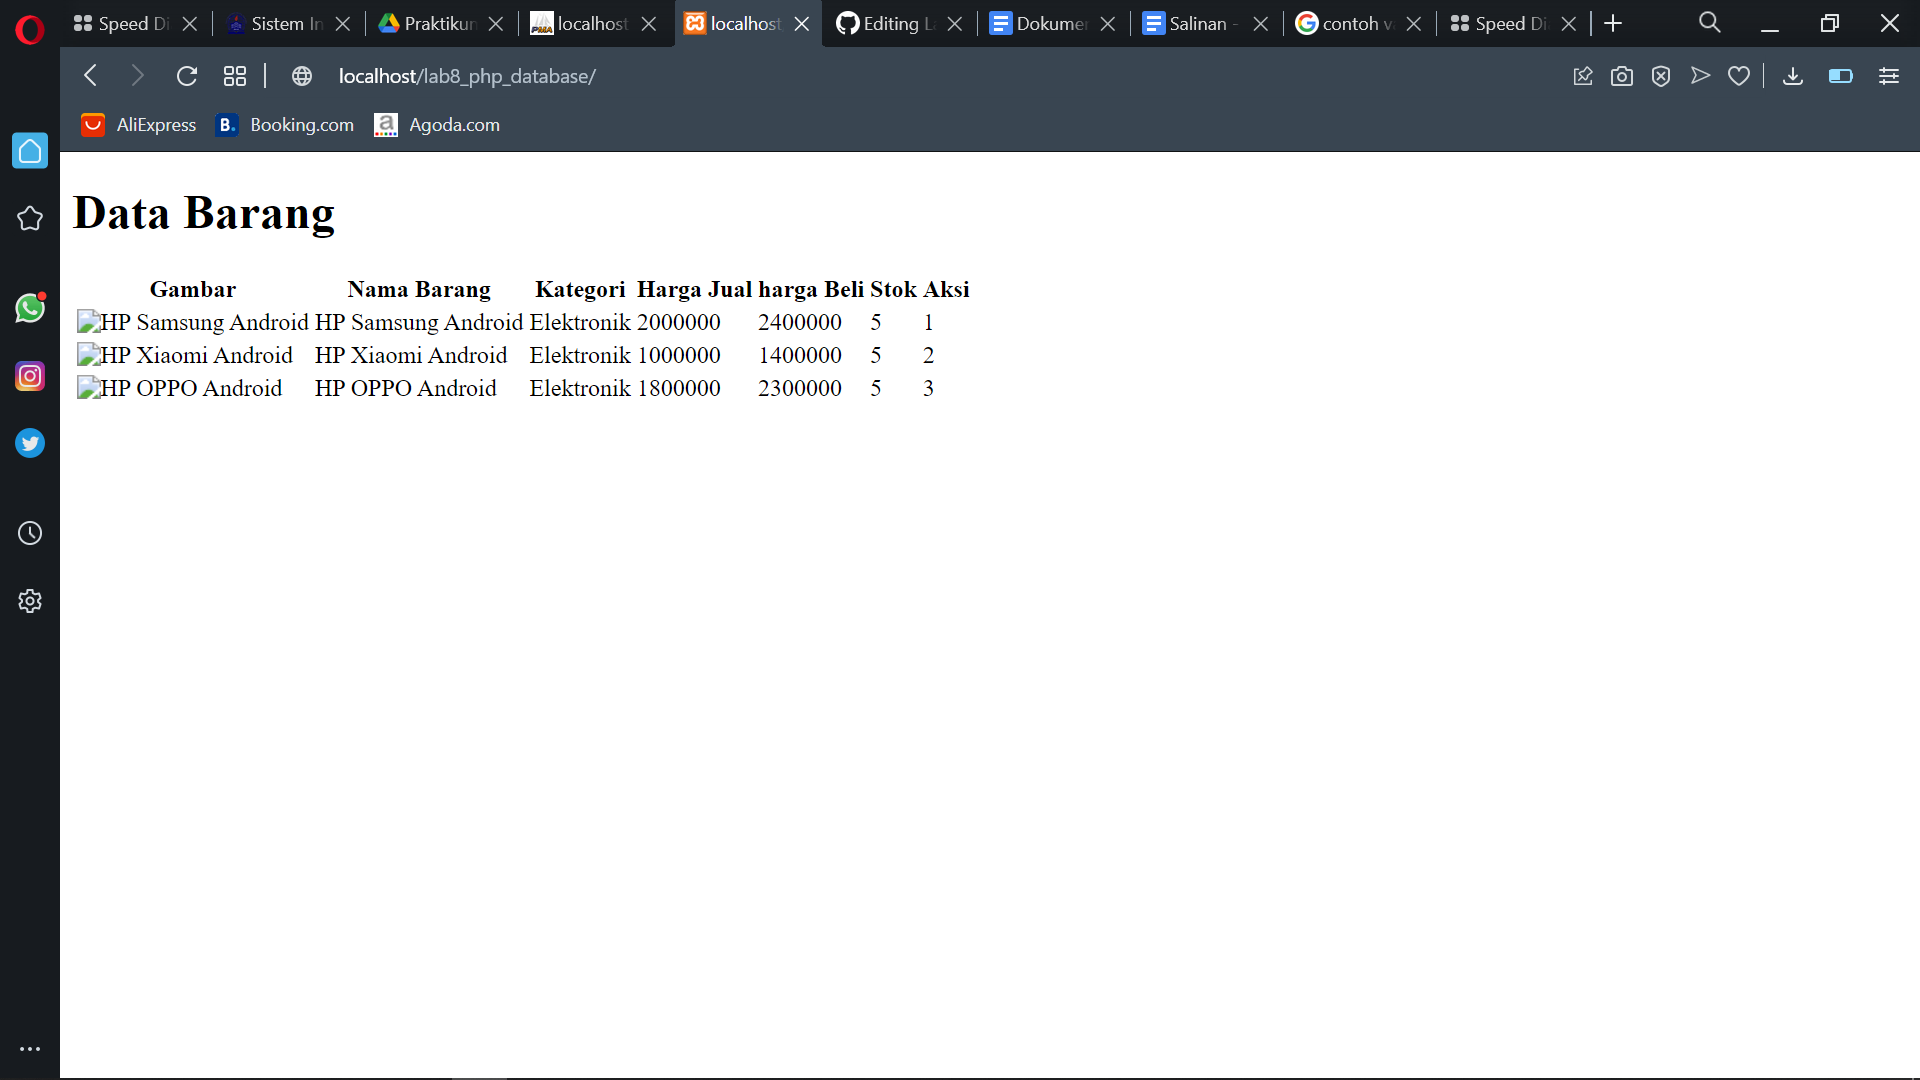Open WhatsApp from the sidebar
The width and height of the screenshot is (1920, 1080).
click(x=30, y=308)
